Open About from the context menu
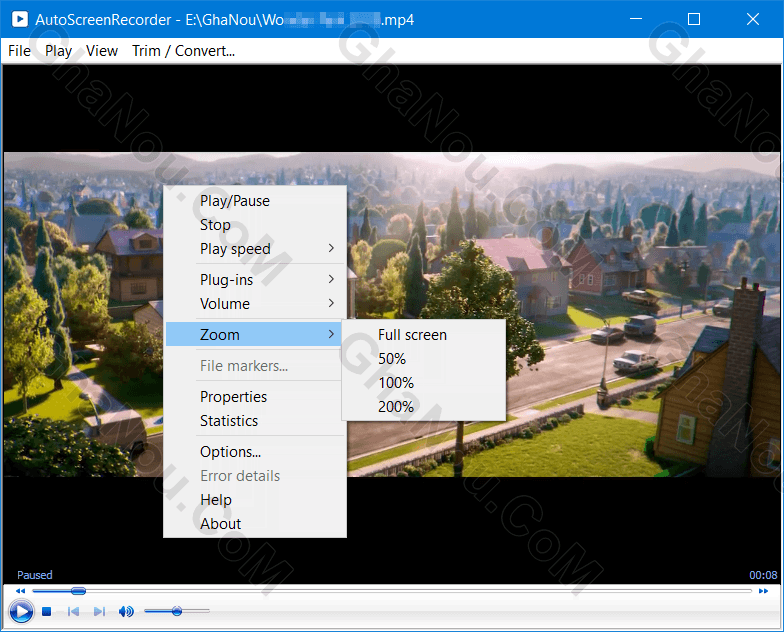 click(x=255, y=524)
